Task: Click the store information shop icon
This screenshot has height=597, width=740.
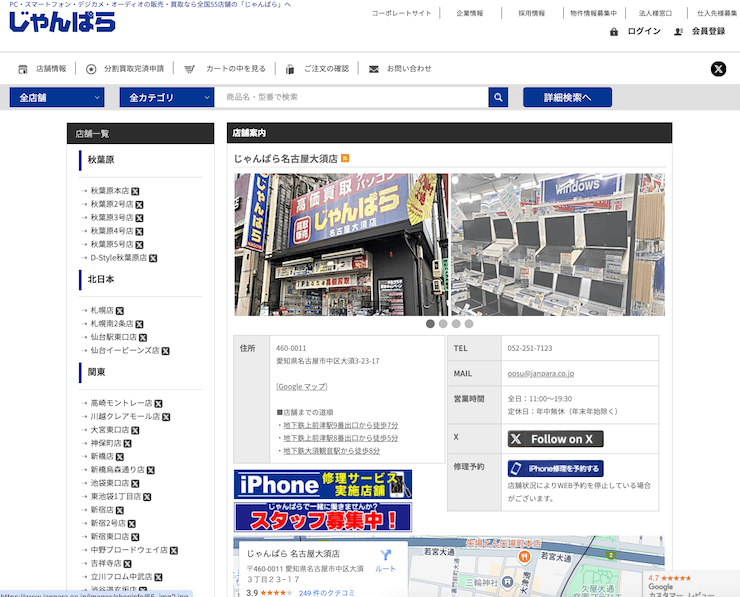Action: [23, 69]
